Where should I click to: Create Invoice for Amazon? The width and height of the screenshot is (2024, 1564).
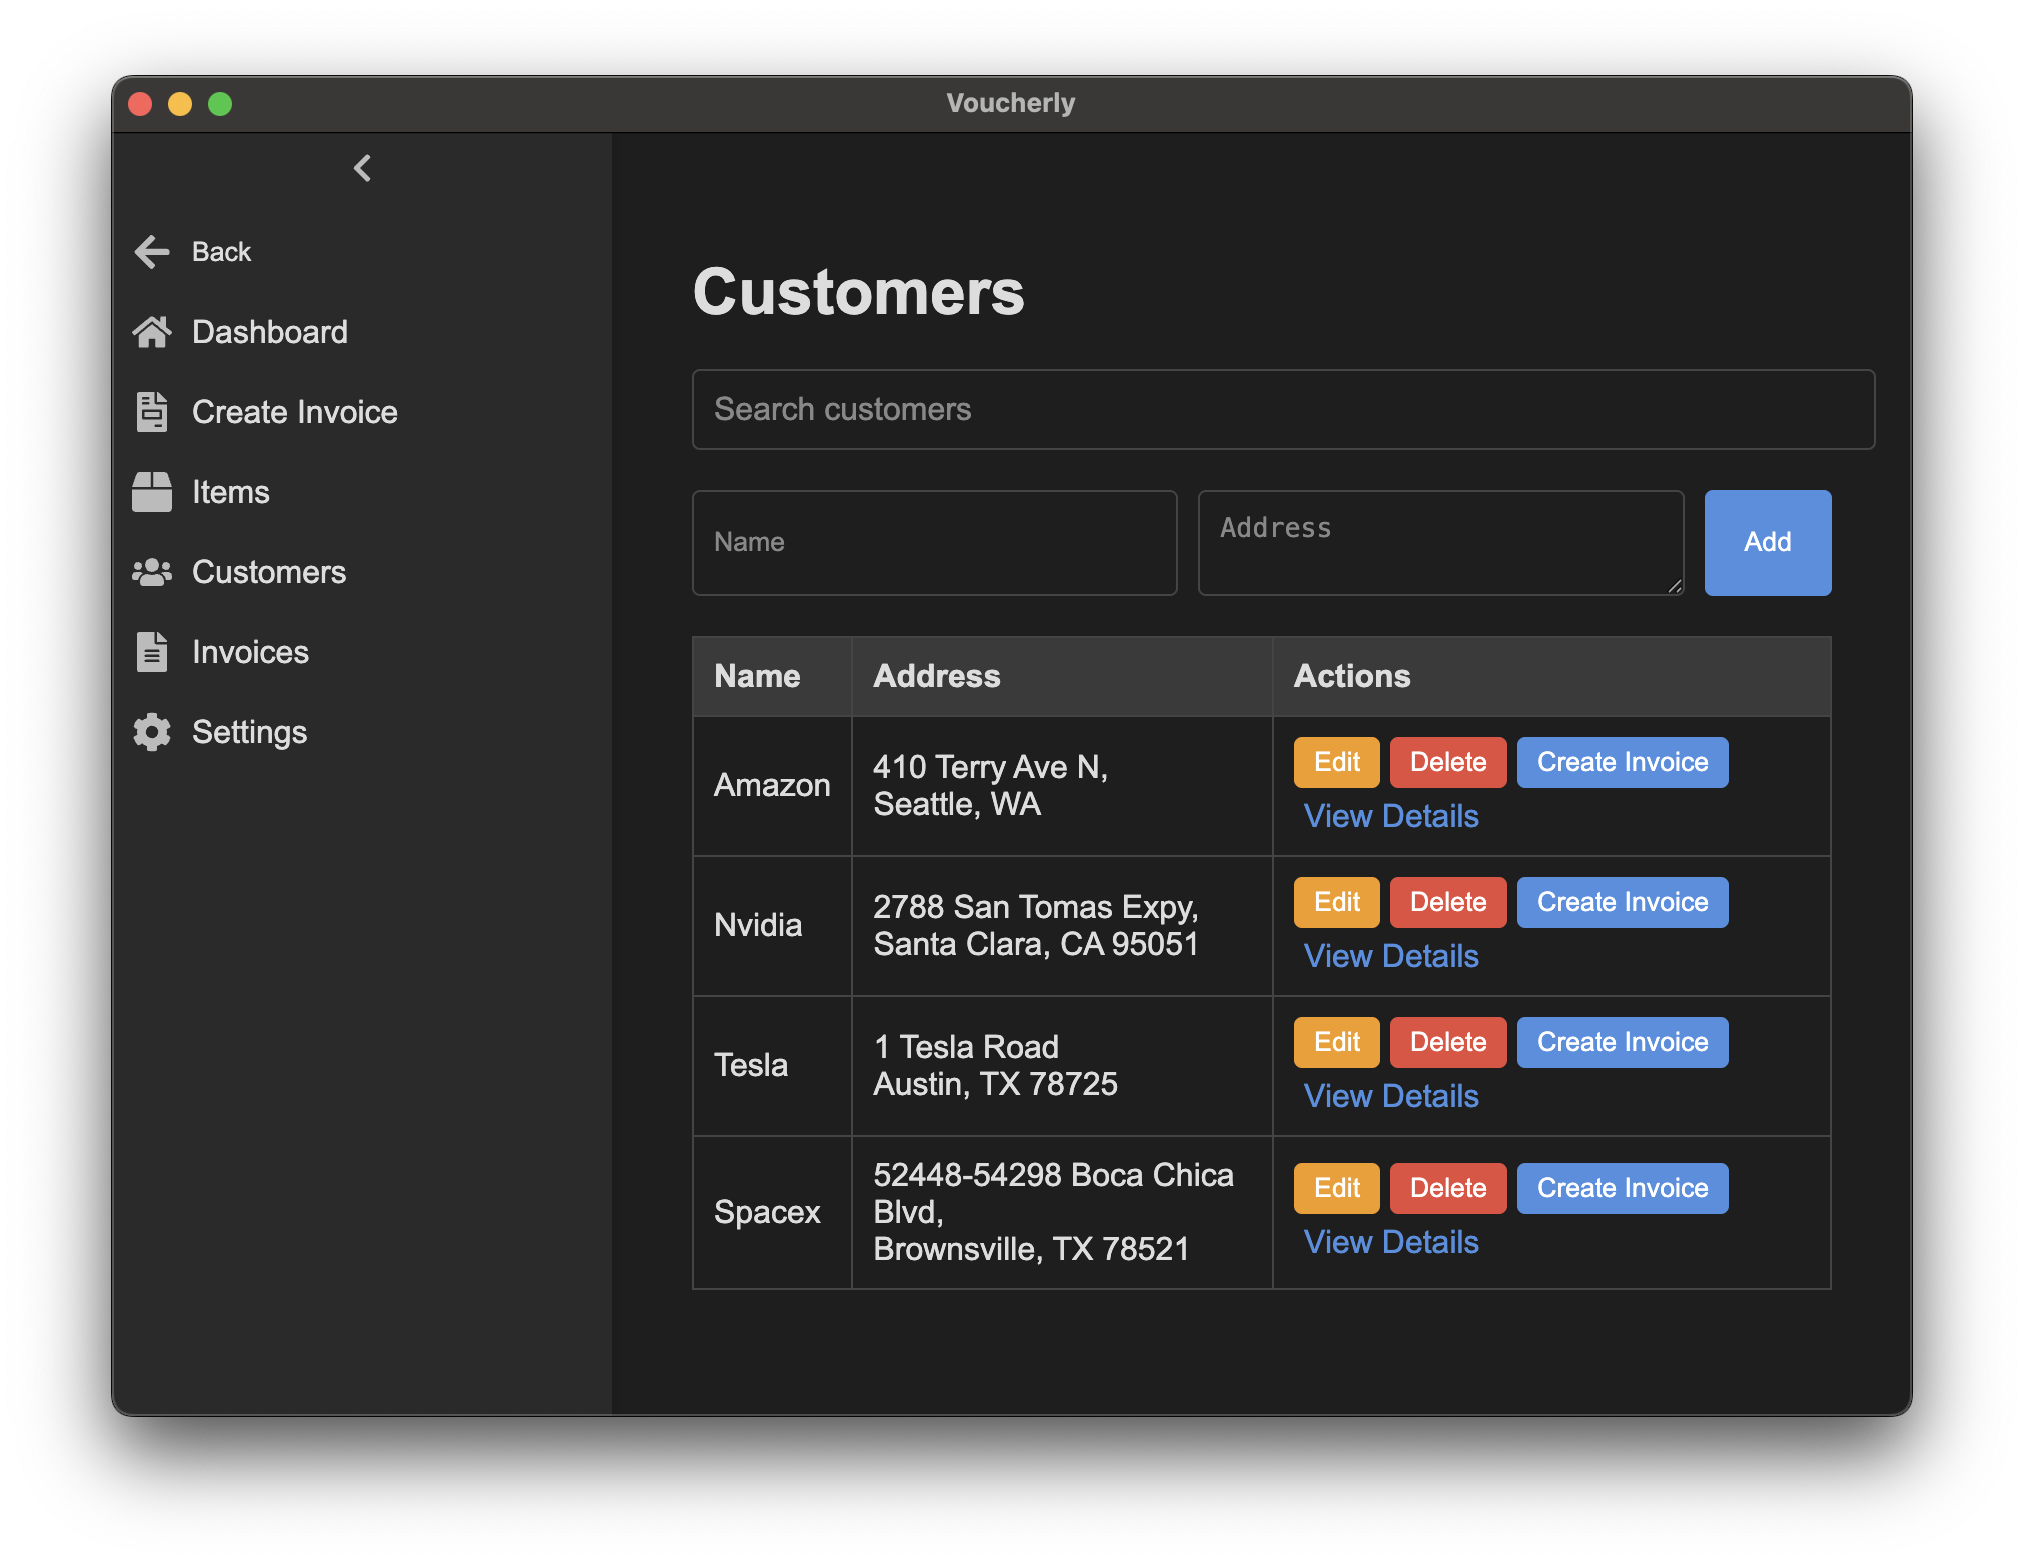1622,763
